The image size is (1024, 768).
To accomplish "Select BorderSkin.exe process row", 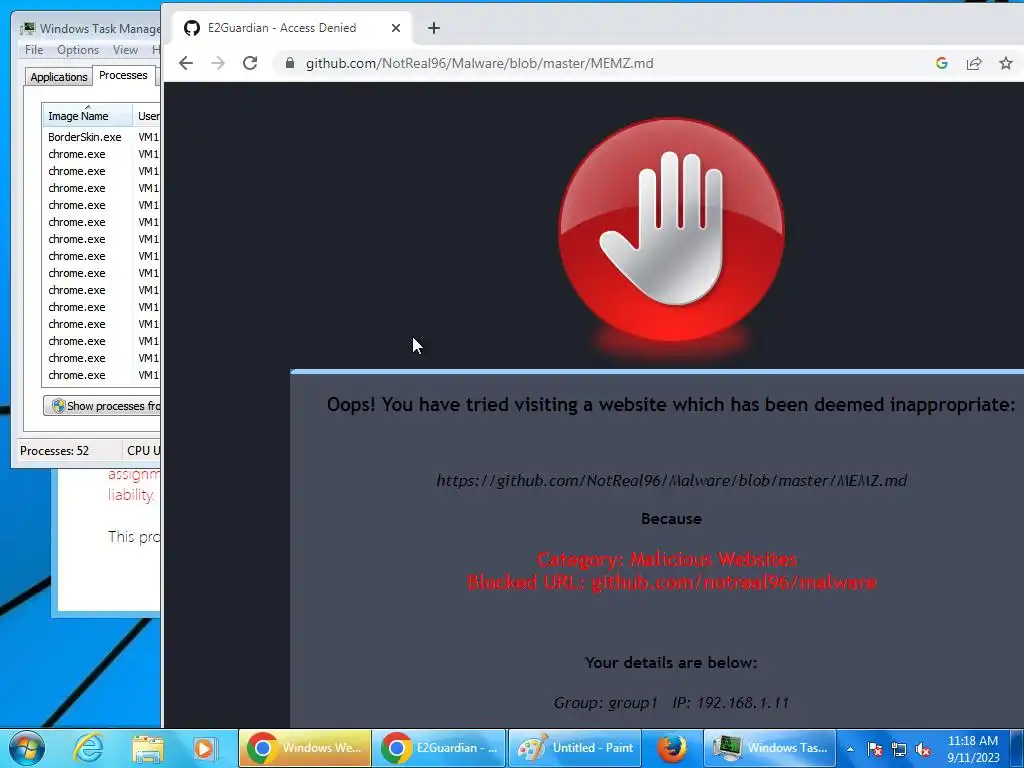I will click(x=101, y=137).
